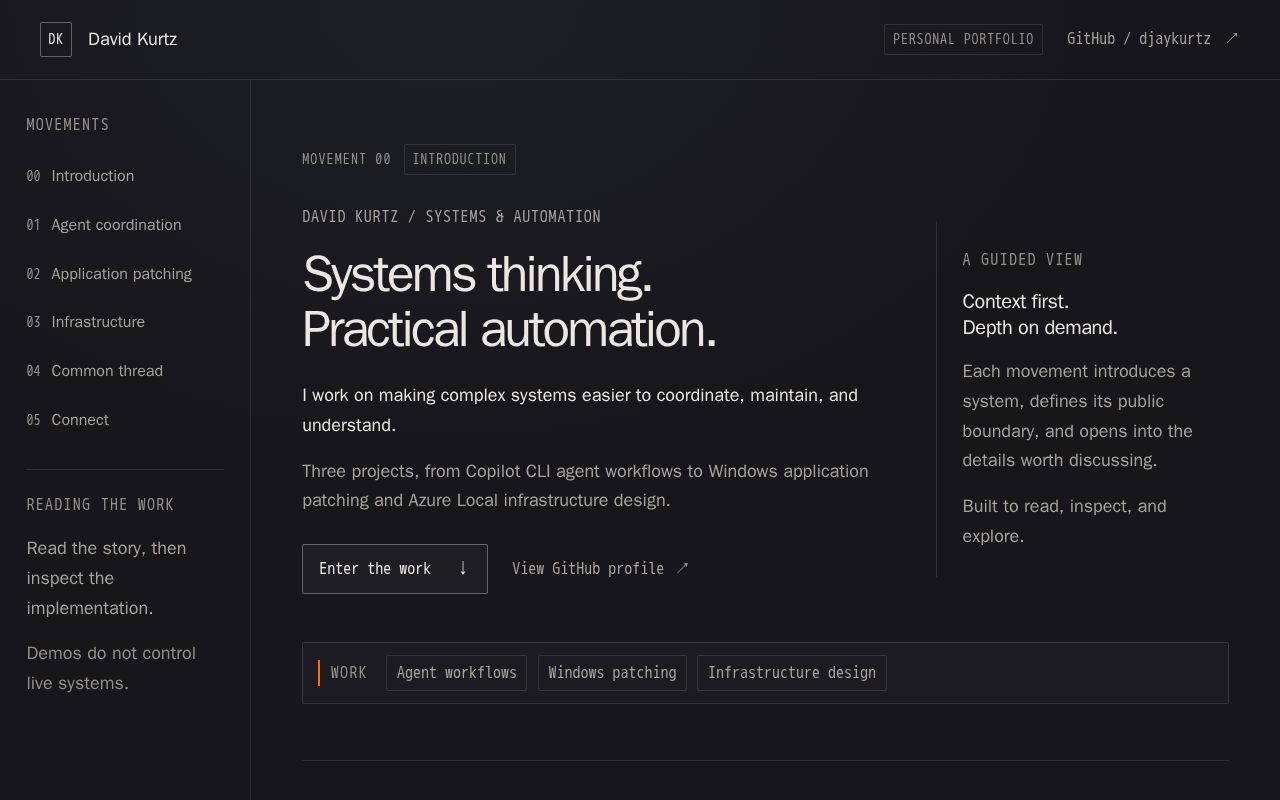Click the paragraph starting Each movement introduces
The height and width of the screenshot is (800, 1280).
pos(1077,416)
